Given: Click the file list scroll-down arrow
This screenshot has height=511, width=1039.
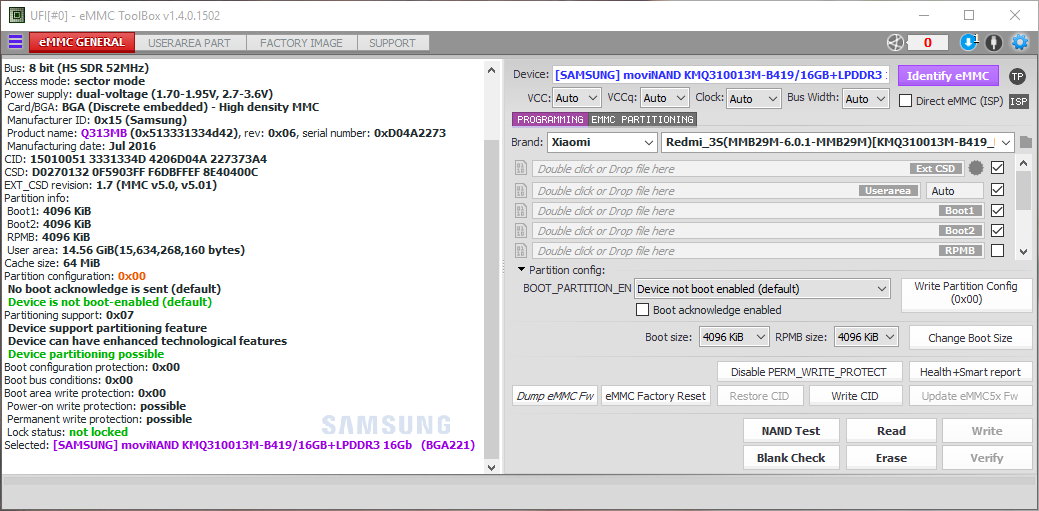Looking at the screenshot, I should tap(1024, 251).
